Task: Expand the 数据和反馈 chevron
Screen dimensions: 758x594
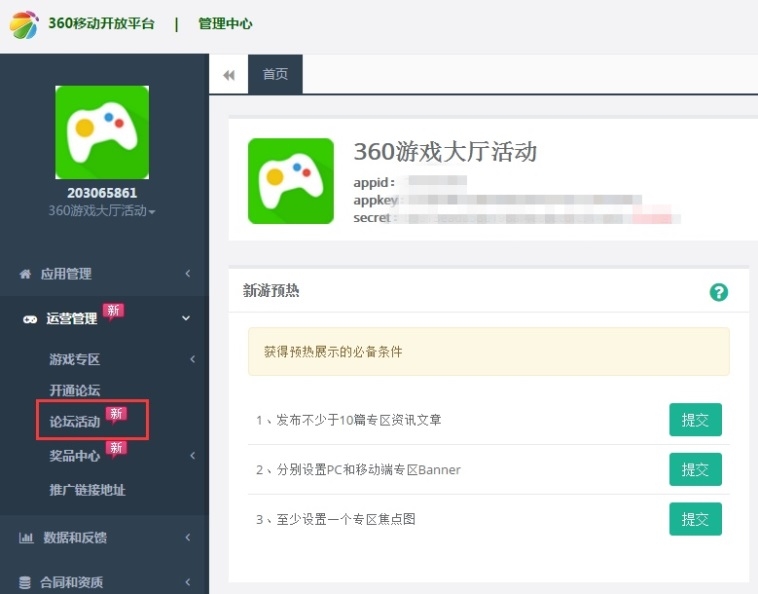Action: click(188, 537)
